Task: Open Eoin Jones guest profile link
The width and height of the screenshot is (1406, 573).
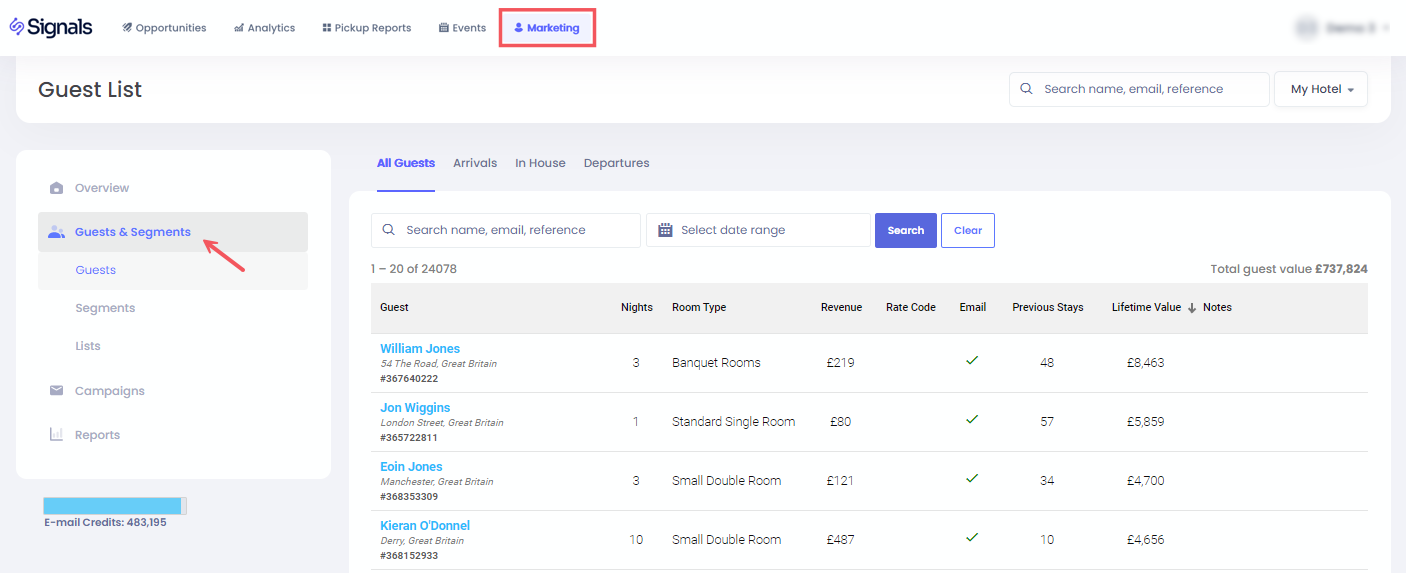Action: click(x=411, y=467)
